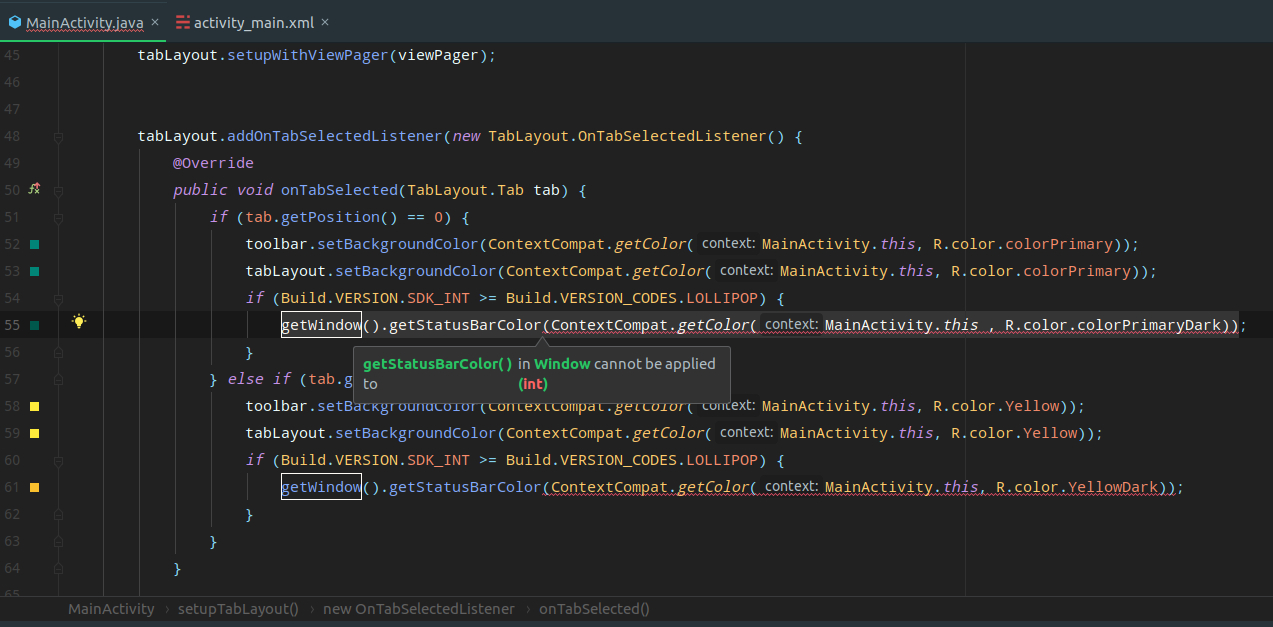Select MainActivity in the breadcrumb bar

(x=111, y=608)
